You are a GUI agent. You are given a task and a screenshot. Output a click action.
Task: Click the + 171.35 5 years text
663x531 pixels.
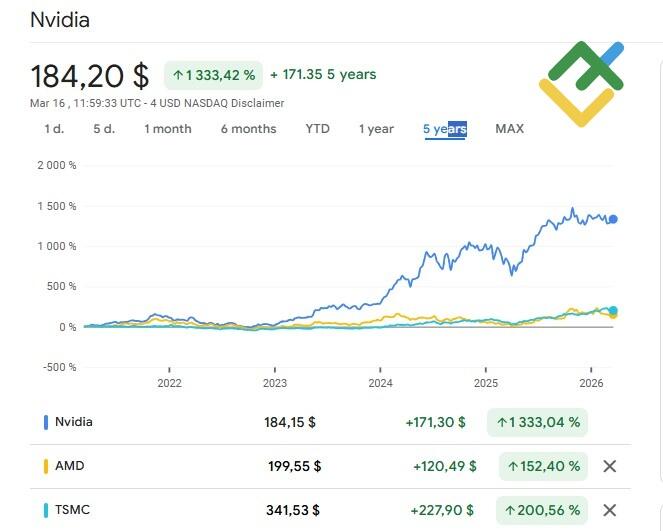coord(323,74)
